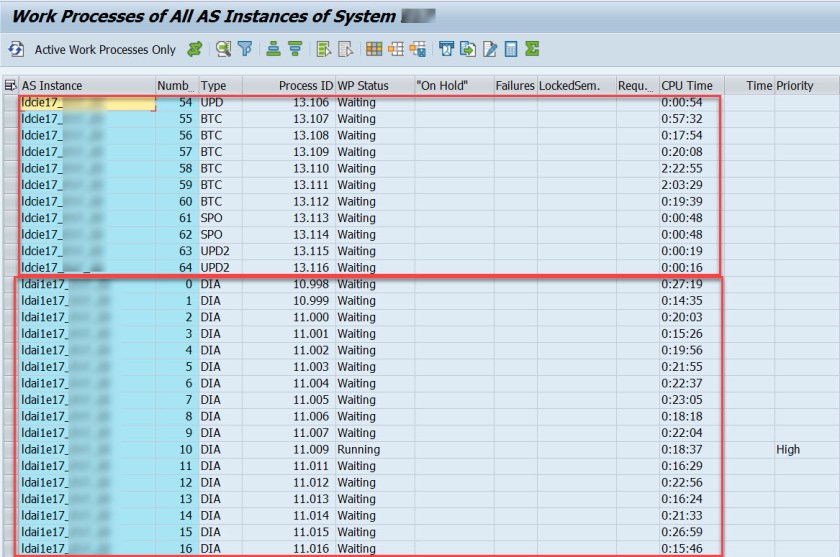Select row selector for DIA process 0
Screen dimensions: 840x557
[x=10, y=285]
